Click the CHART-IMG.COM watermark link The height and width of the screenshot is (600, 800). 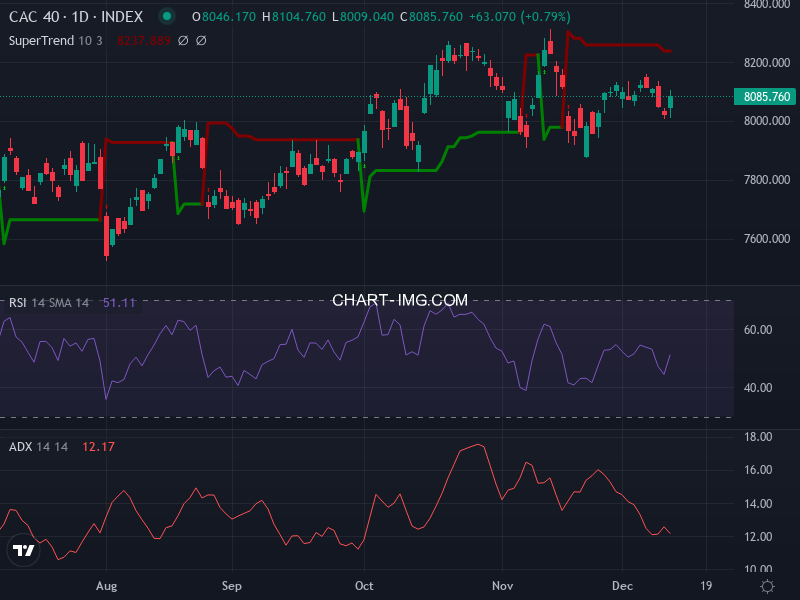tap(400, 300)
